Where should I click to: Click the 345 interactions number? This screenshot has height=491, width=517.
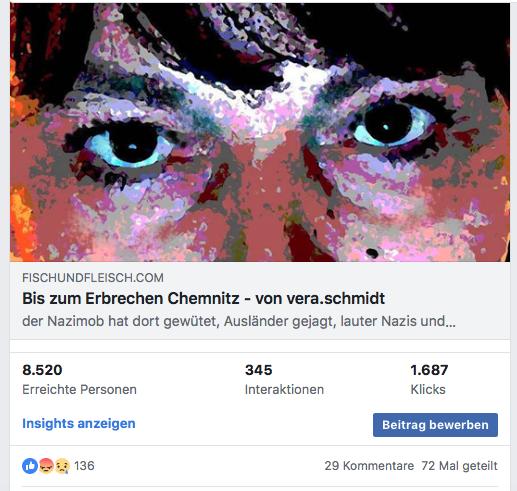[258, 370]
